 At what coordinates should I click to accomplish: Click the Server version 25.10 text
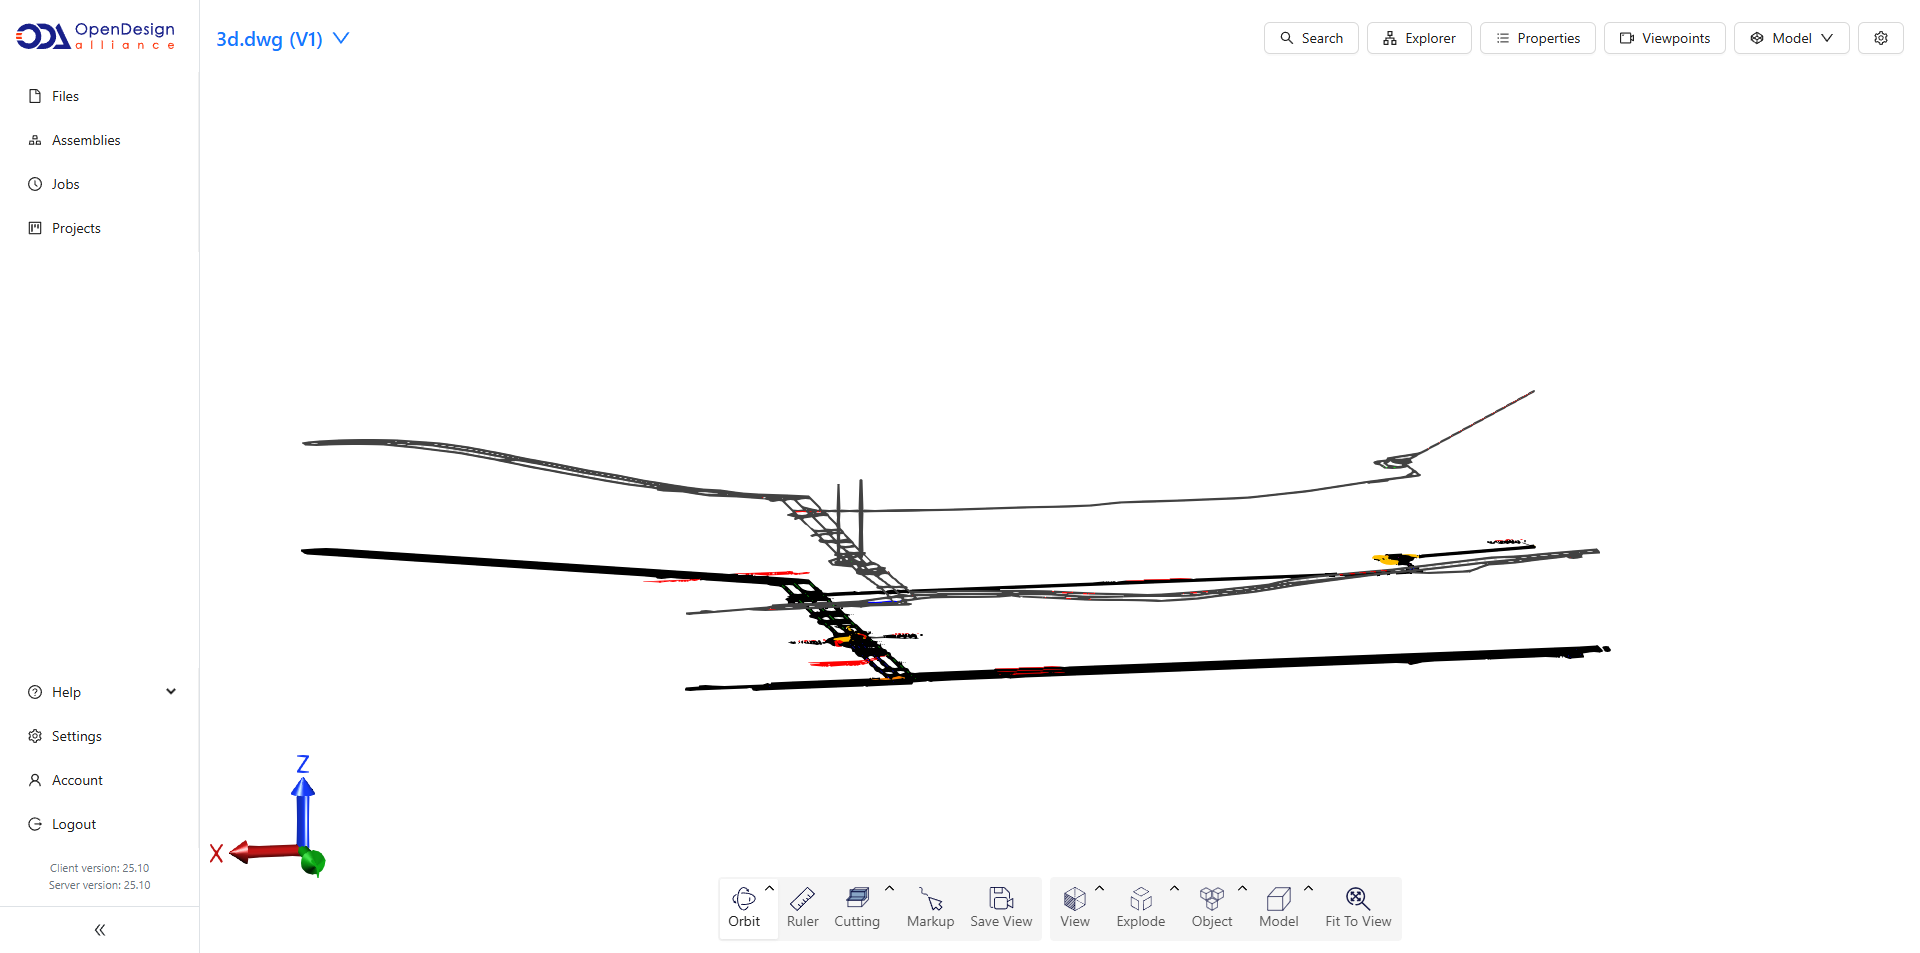100,885
